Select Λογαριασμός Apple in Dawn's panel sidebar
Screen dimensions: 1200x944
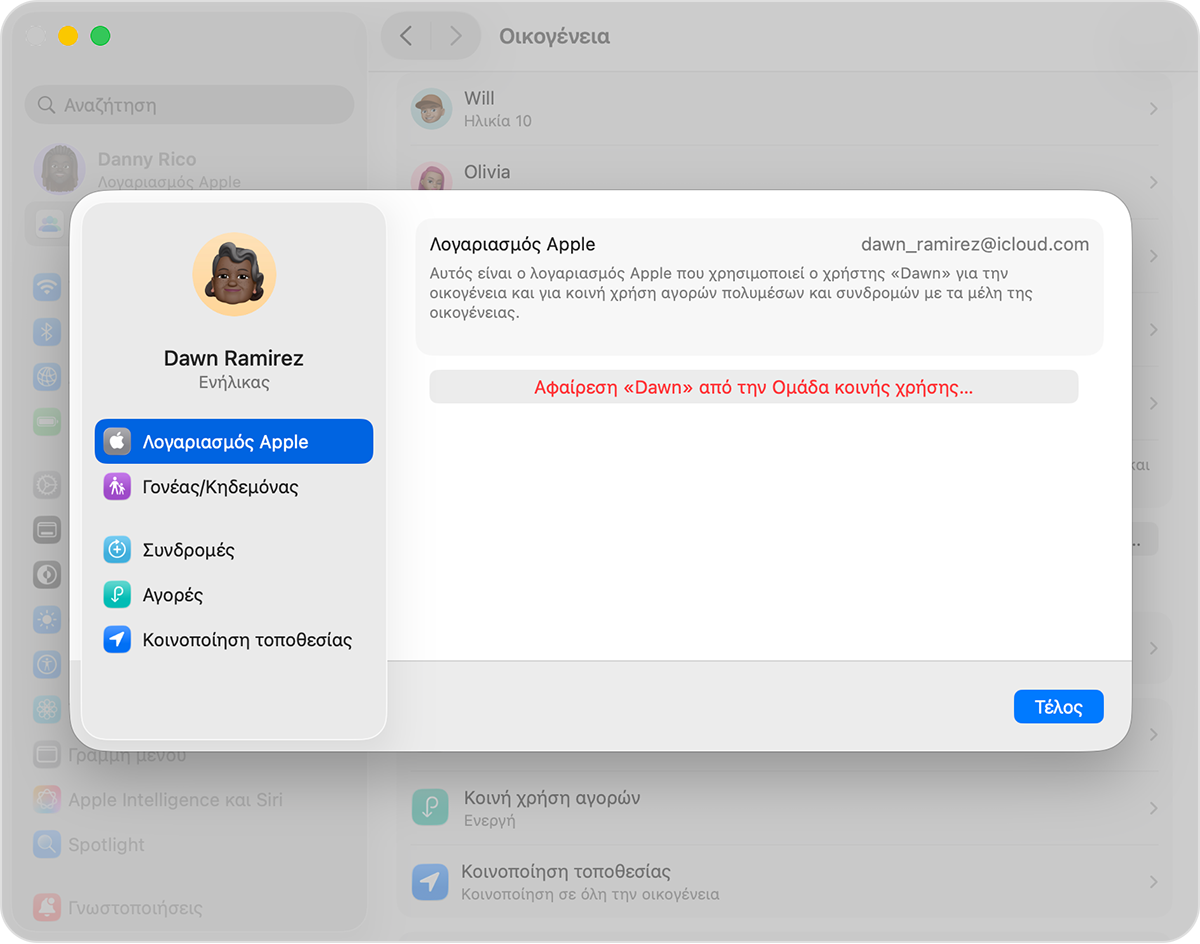[x=233, y=441]
